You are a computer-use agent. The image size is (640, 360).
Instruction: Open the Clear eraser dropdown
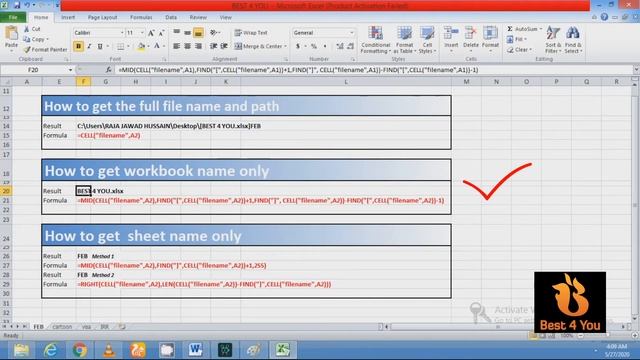520,49
